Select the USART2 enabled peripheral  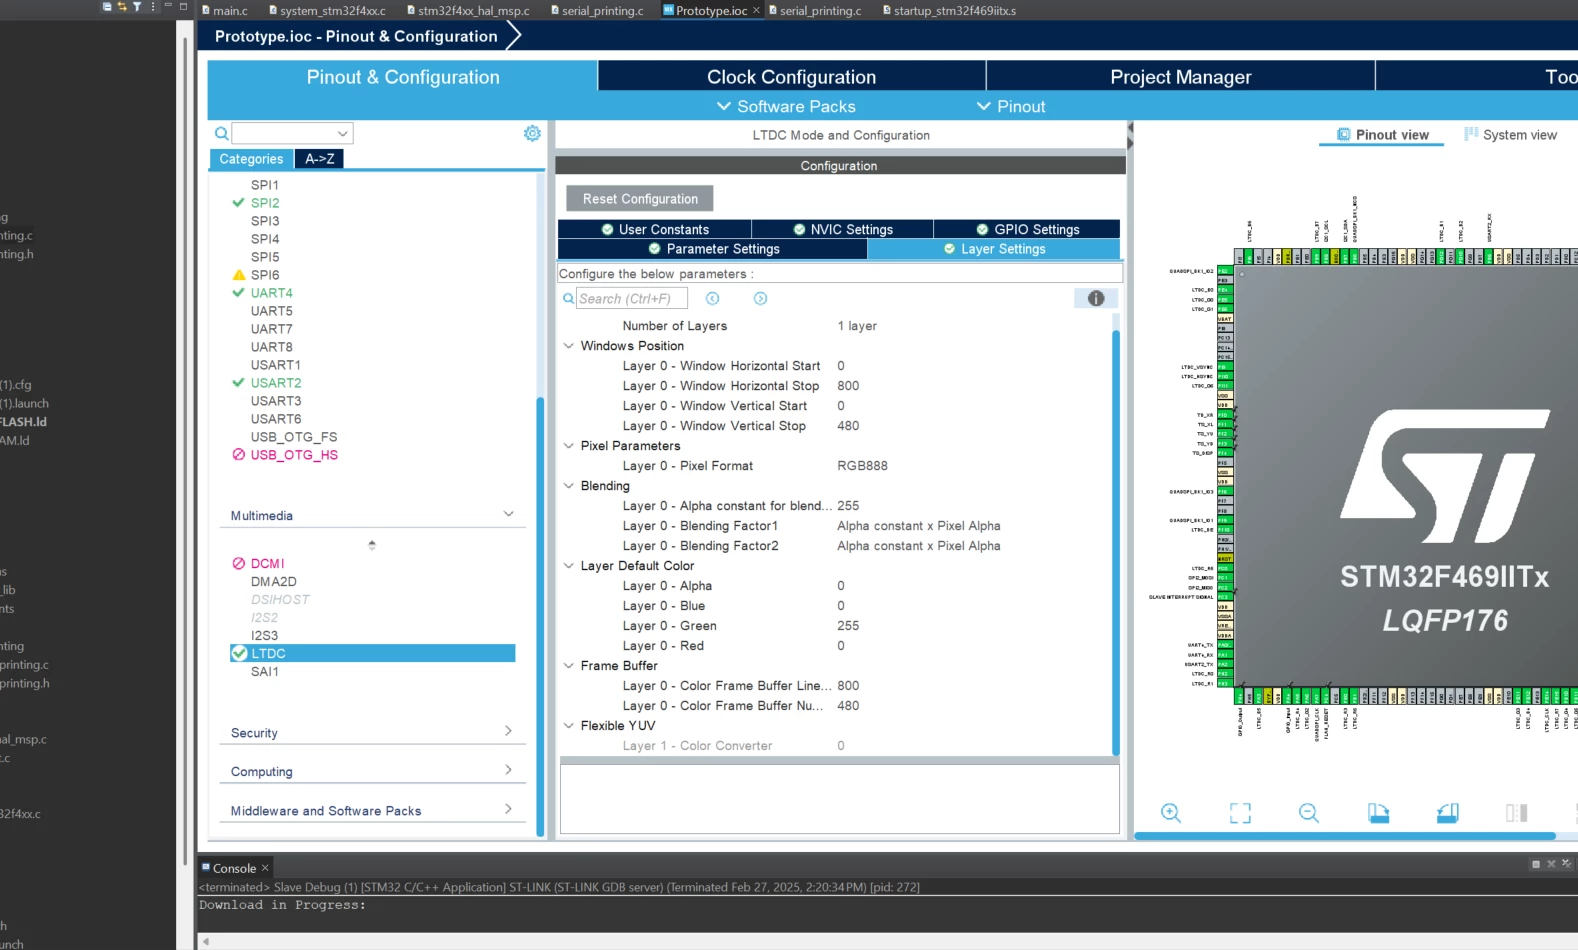coord(276,383)
